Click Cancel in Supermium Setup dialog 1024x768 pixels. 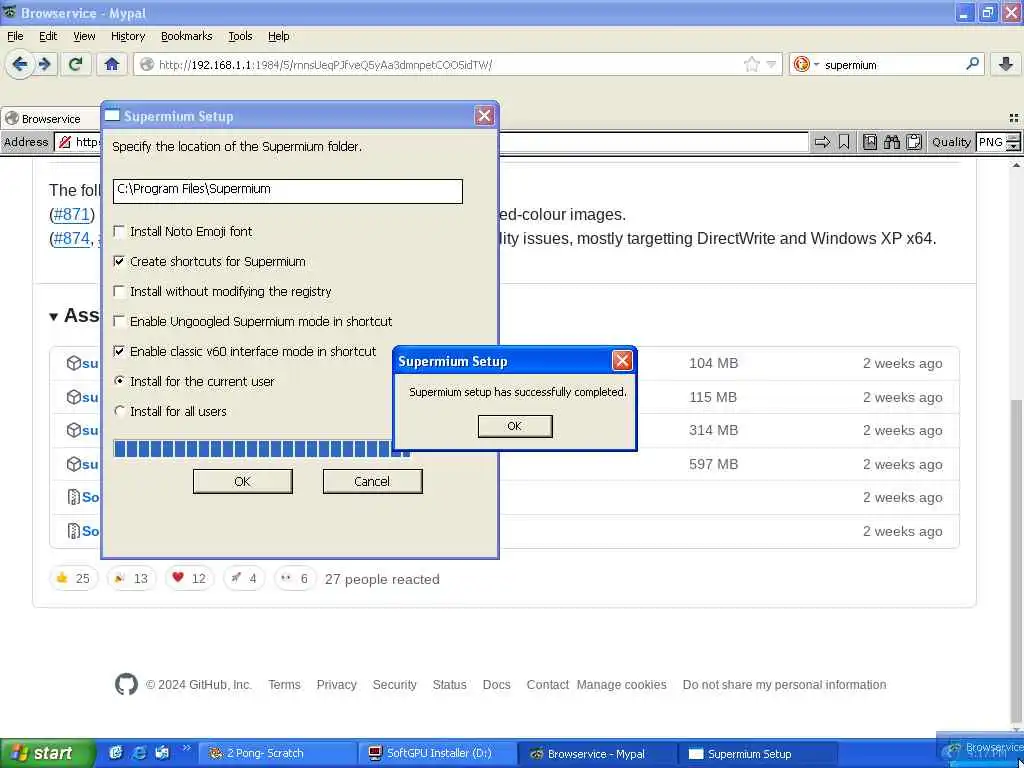[x=372, y=481]
